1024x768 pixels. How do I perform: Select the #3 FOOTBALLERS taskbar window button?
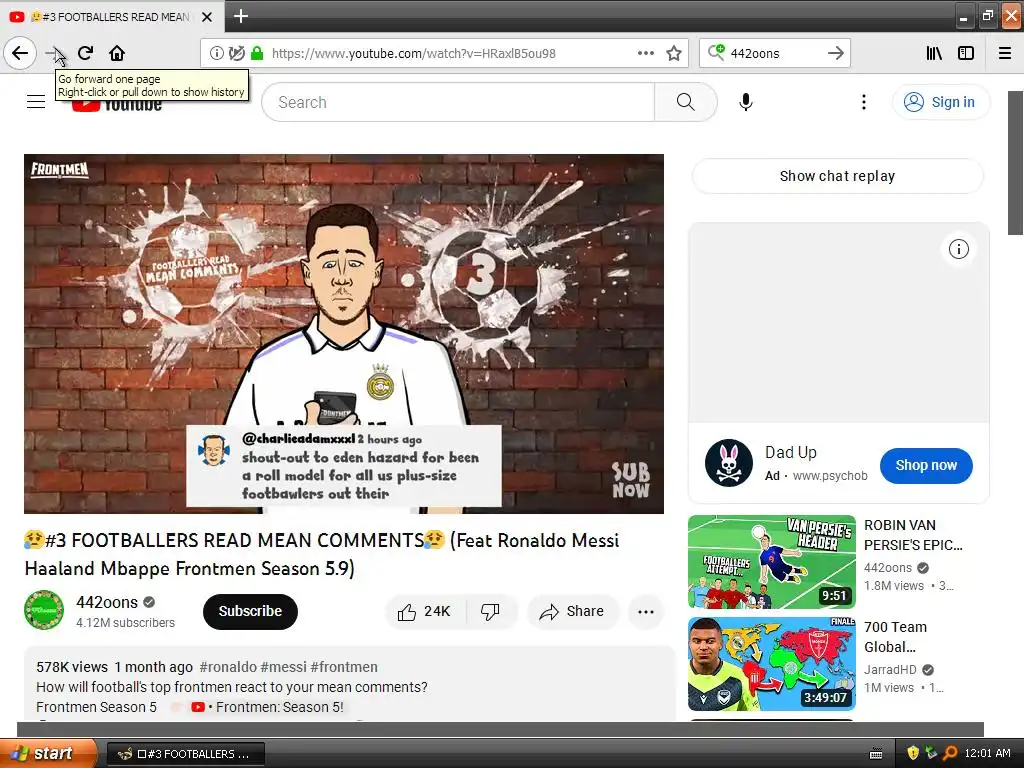click(x=185, y=754)
